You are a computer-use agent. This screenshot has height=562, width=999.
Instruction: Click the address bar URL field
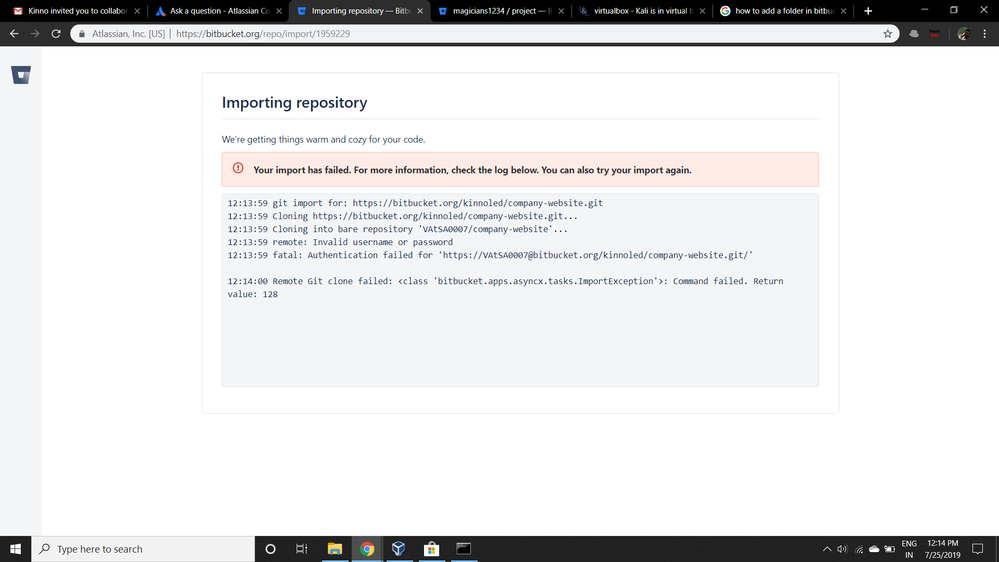(x=484, y=34)
